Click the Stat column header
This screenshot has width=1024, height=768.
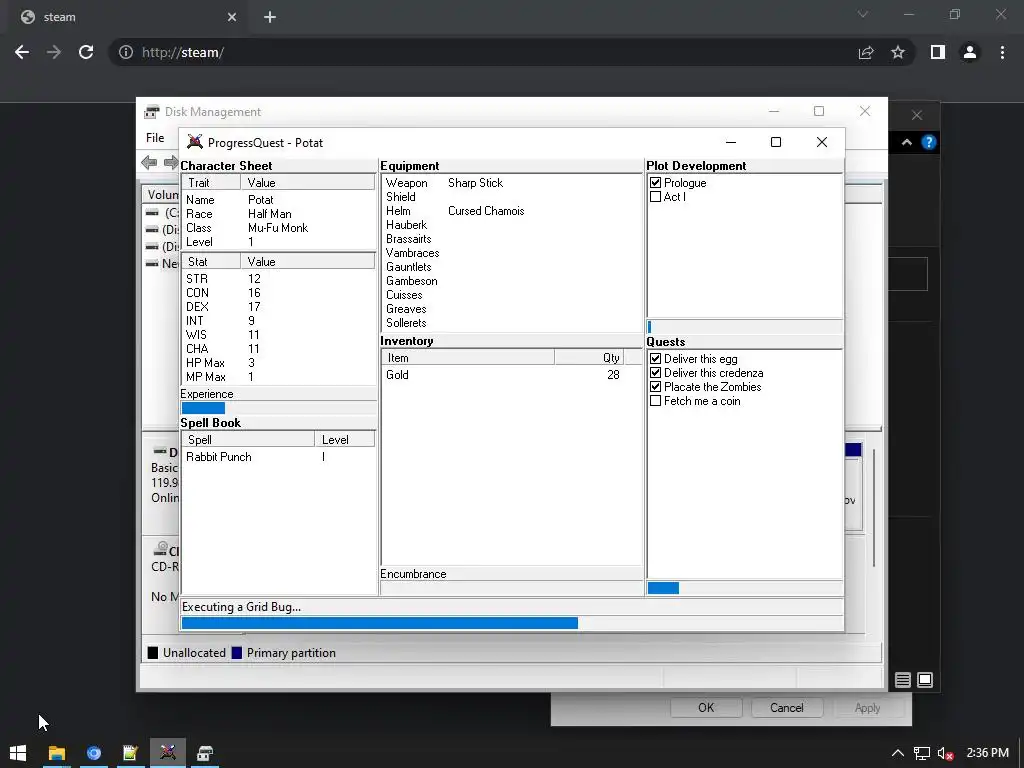click(x=211, y=262)
